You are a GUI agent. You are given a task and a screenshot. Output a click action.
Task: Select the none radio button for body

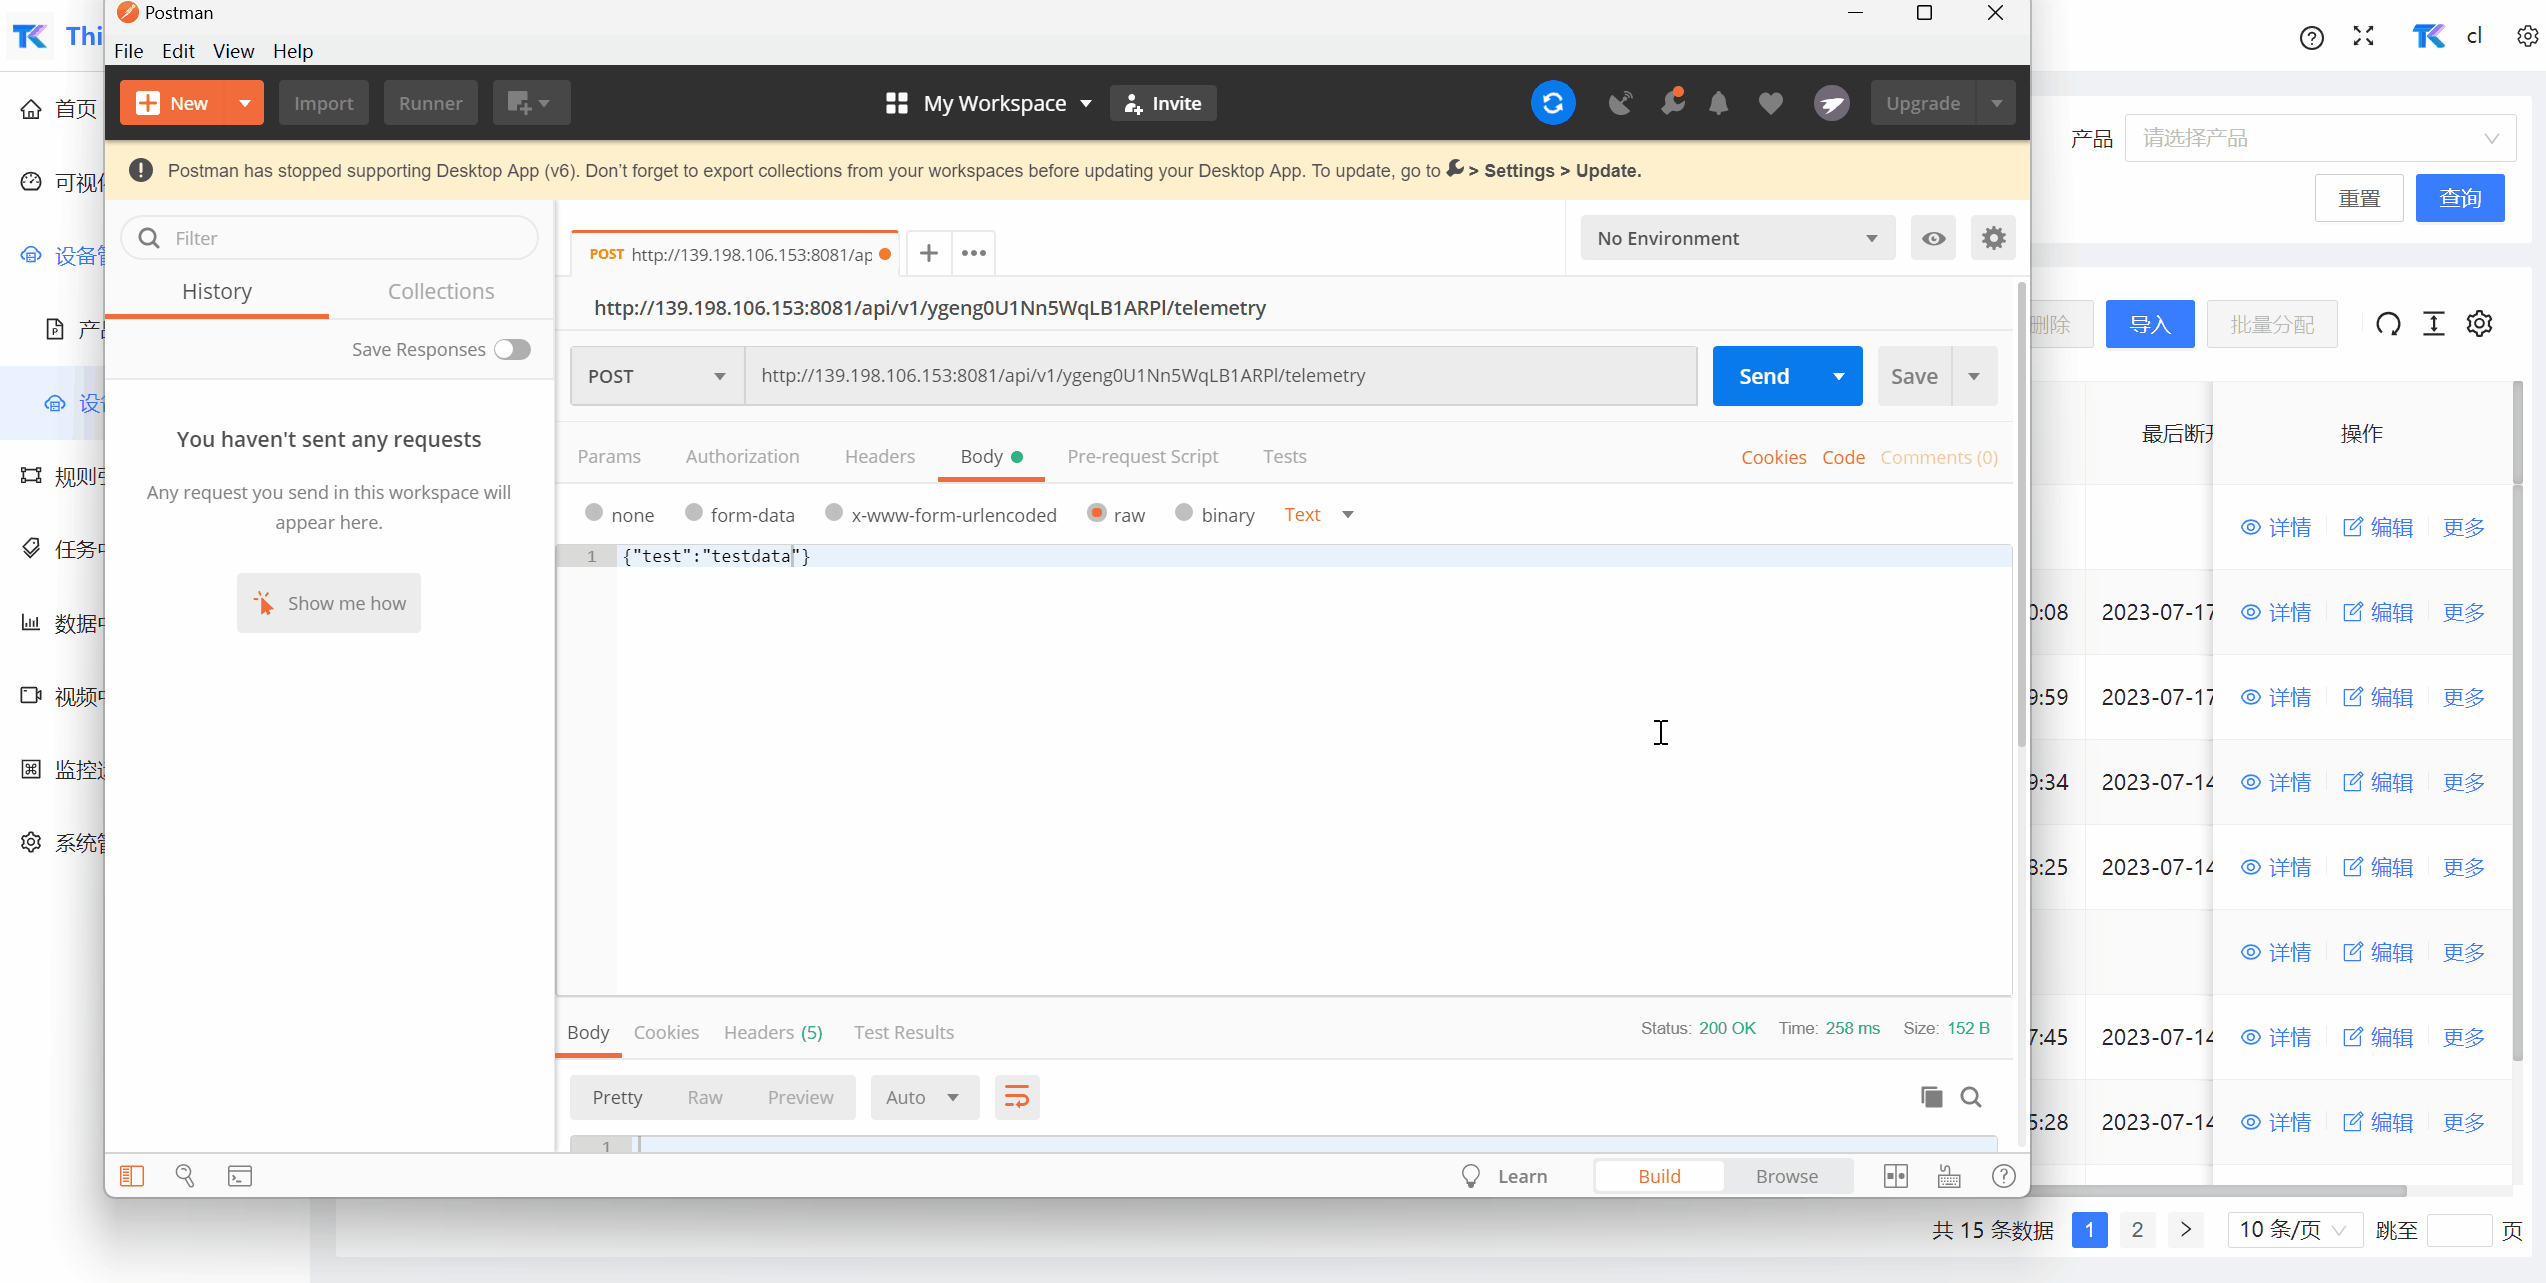click(591, 514)
